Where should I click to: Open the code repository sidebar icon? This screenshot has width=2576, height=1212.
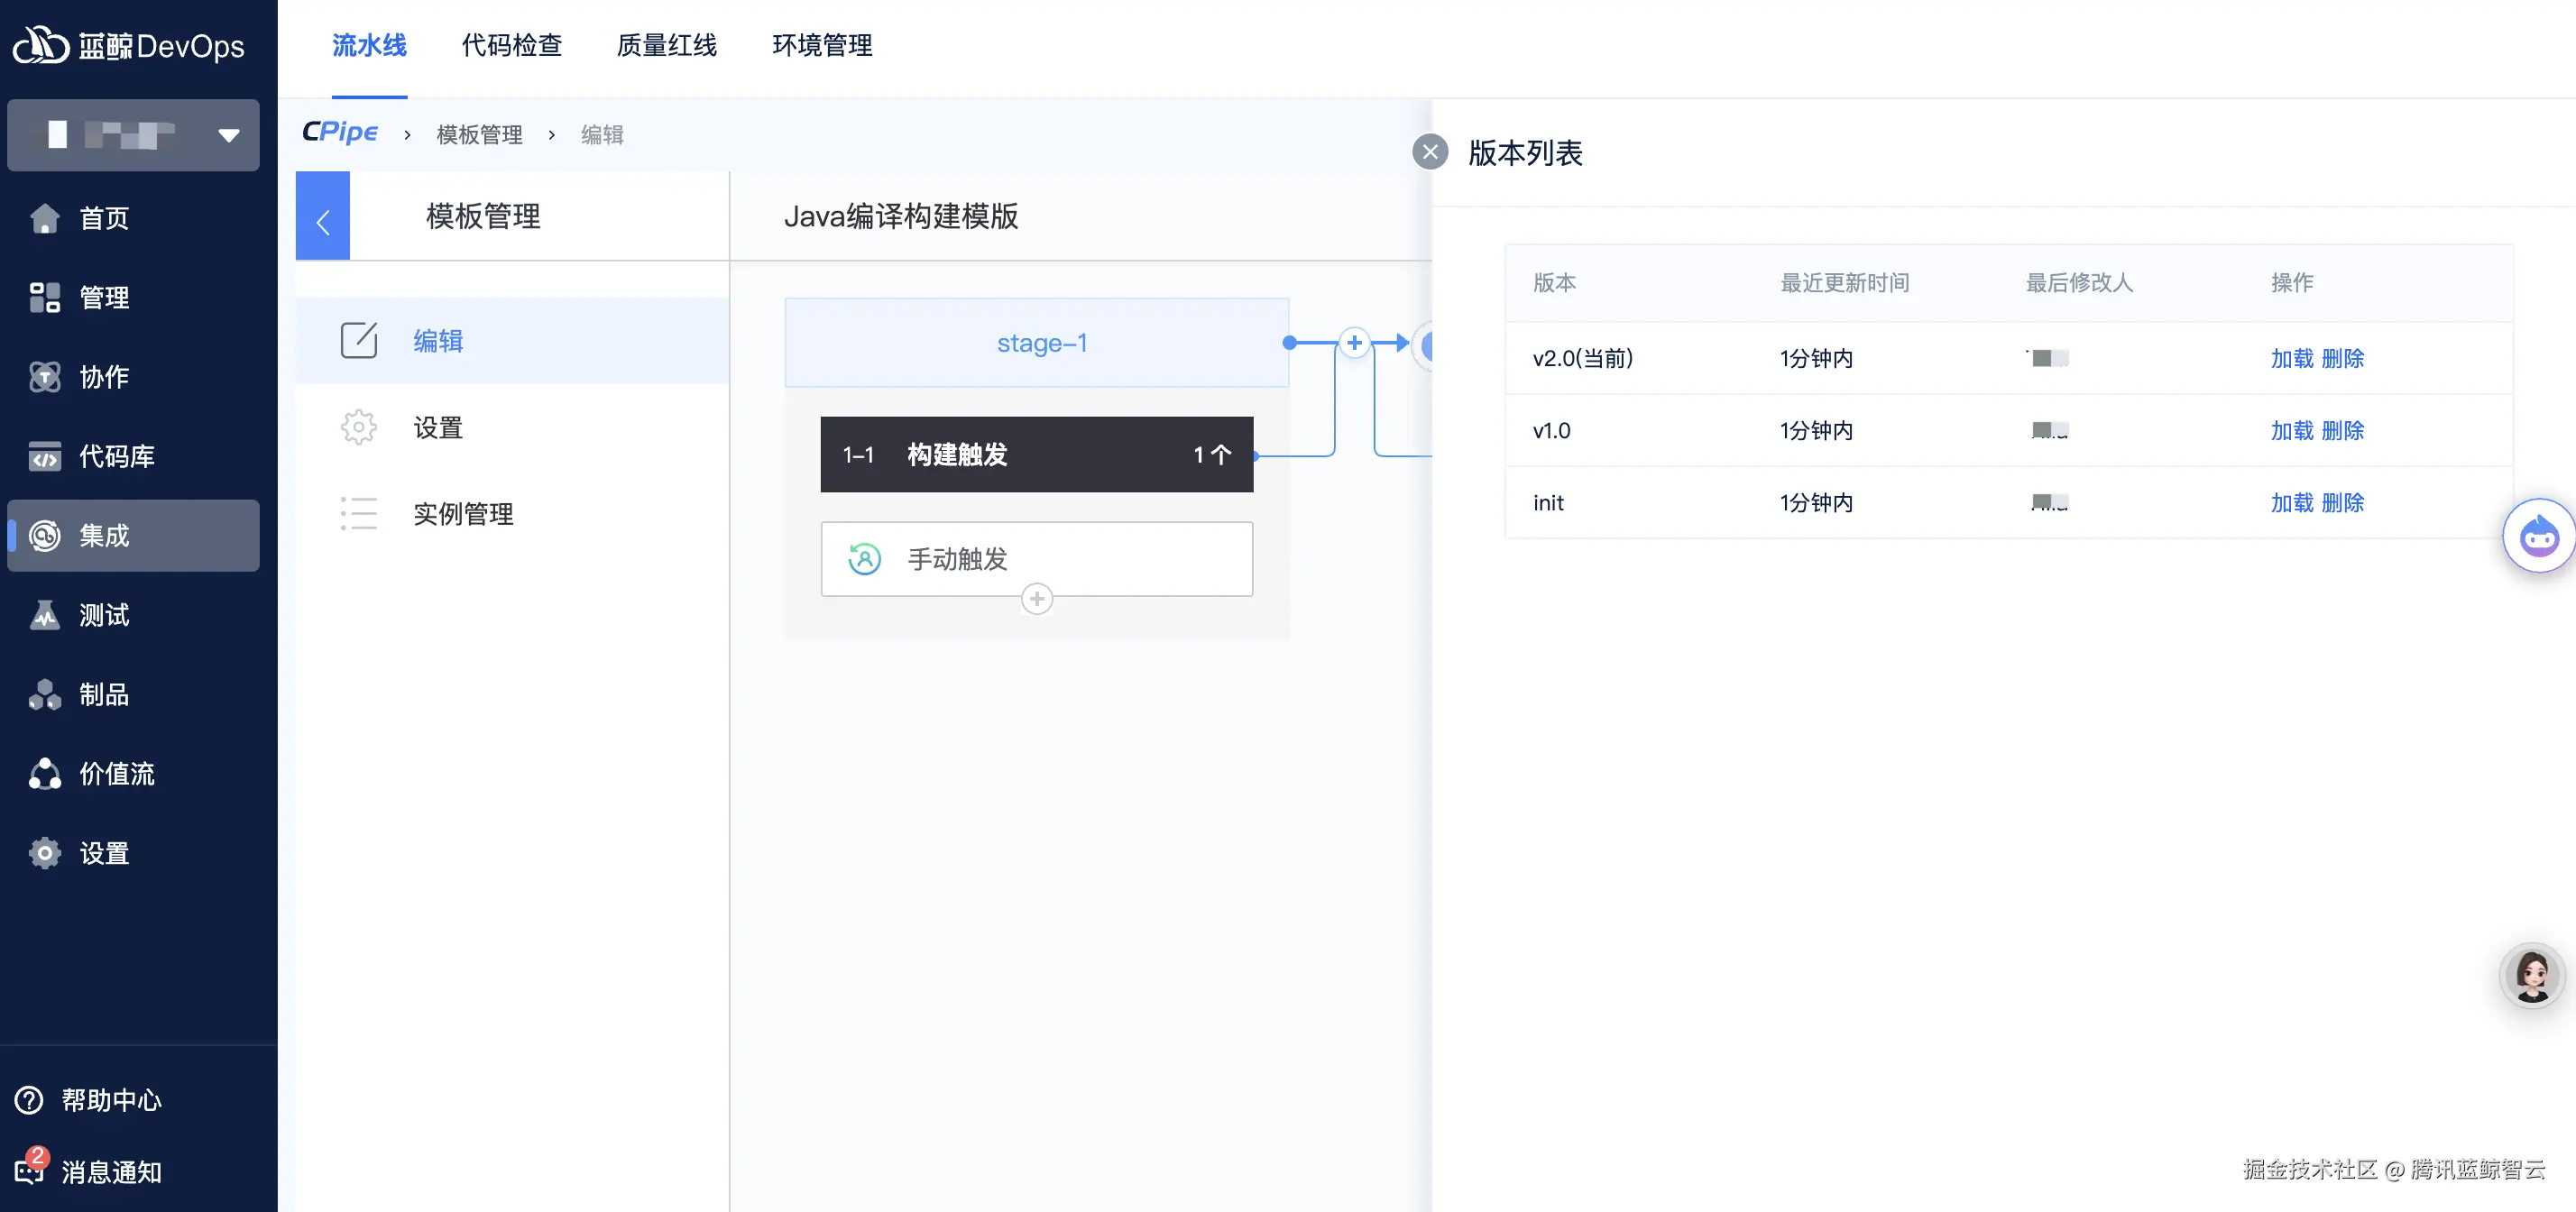(45, 456)
